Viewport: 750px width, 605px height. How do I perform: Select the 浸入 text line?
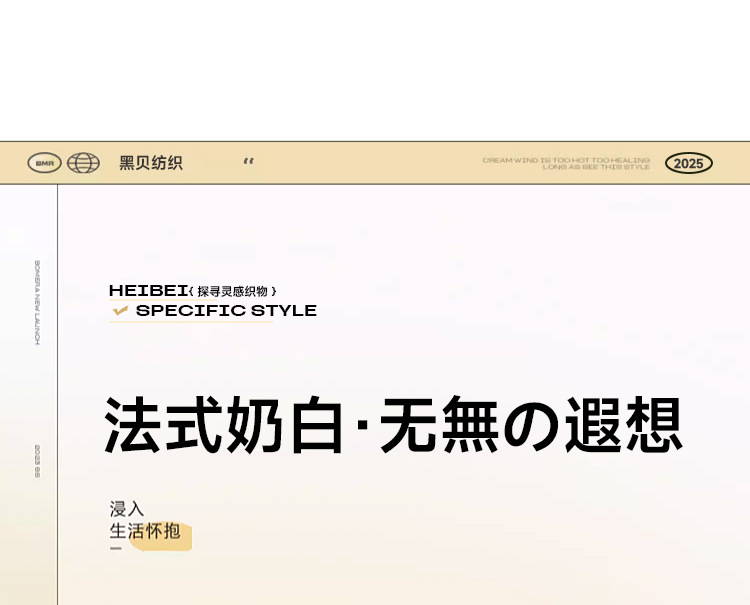click(x=127, y=509)
